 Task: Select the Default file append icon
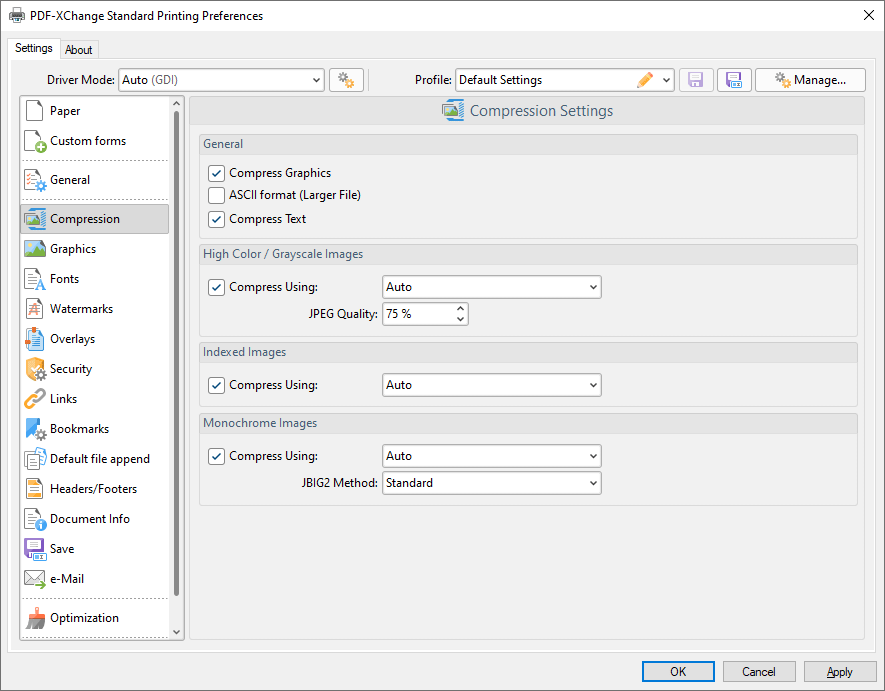35,459
